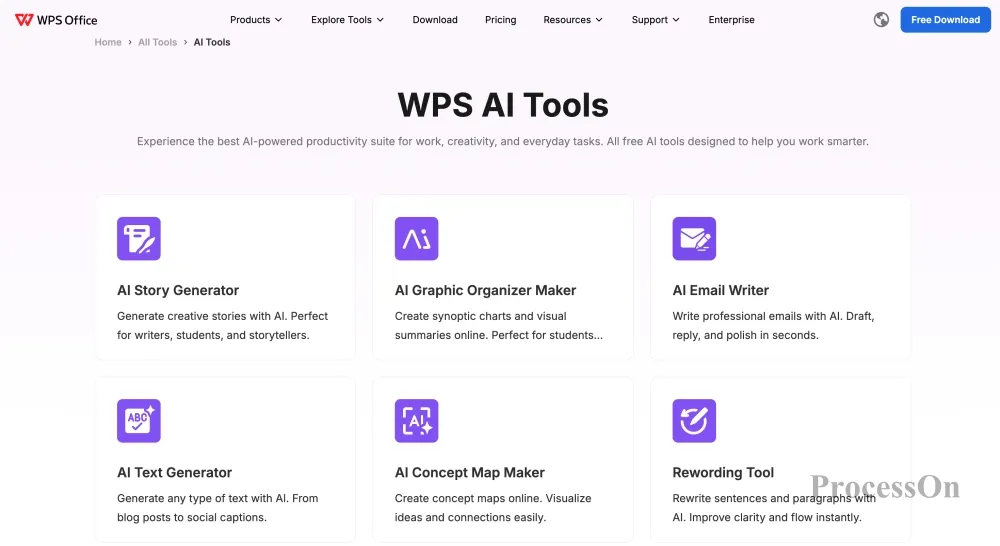Click 'Rewrite sentences and paragraphs' description
The image size is (1000, 546).
pyautogui.click(x=774, y=508)
